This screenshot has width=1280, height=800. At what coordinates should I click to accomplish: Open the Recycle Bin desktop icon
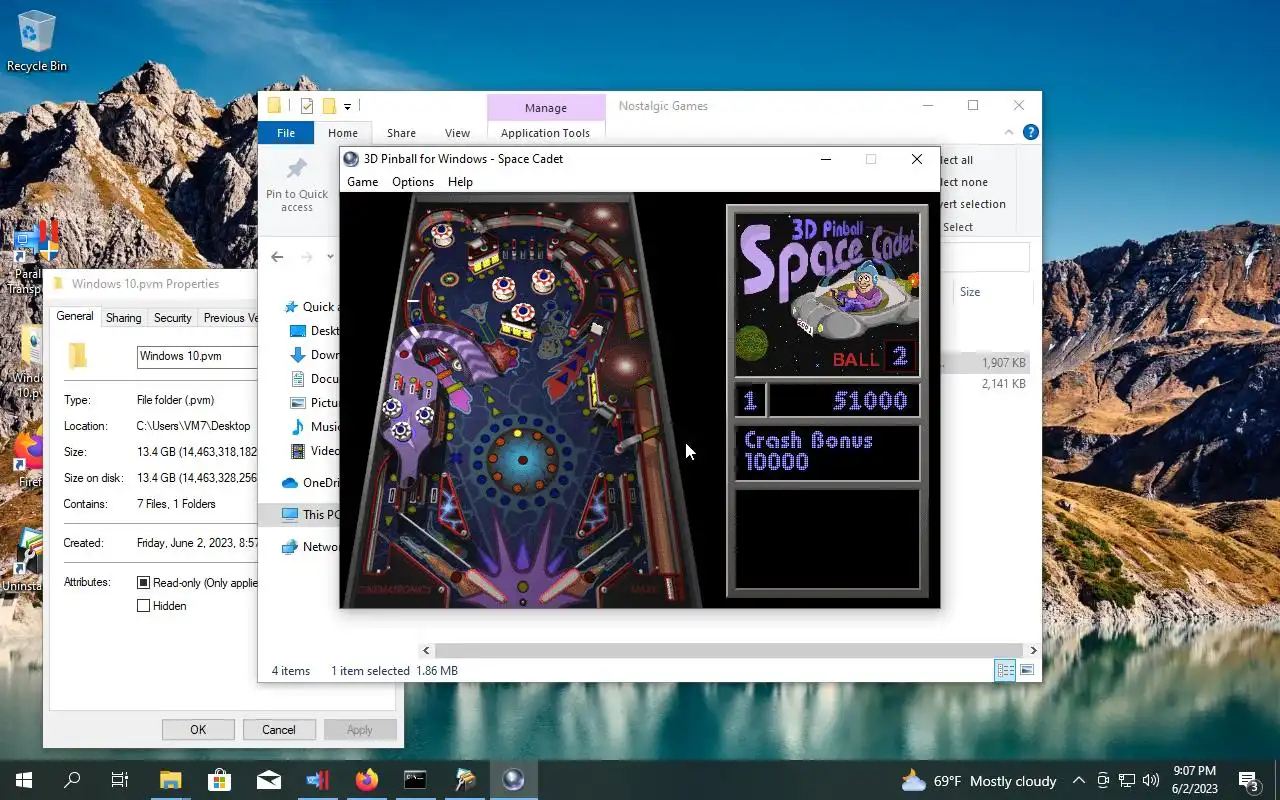37,40
